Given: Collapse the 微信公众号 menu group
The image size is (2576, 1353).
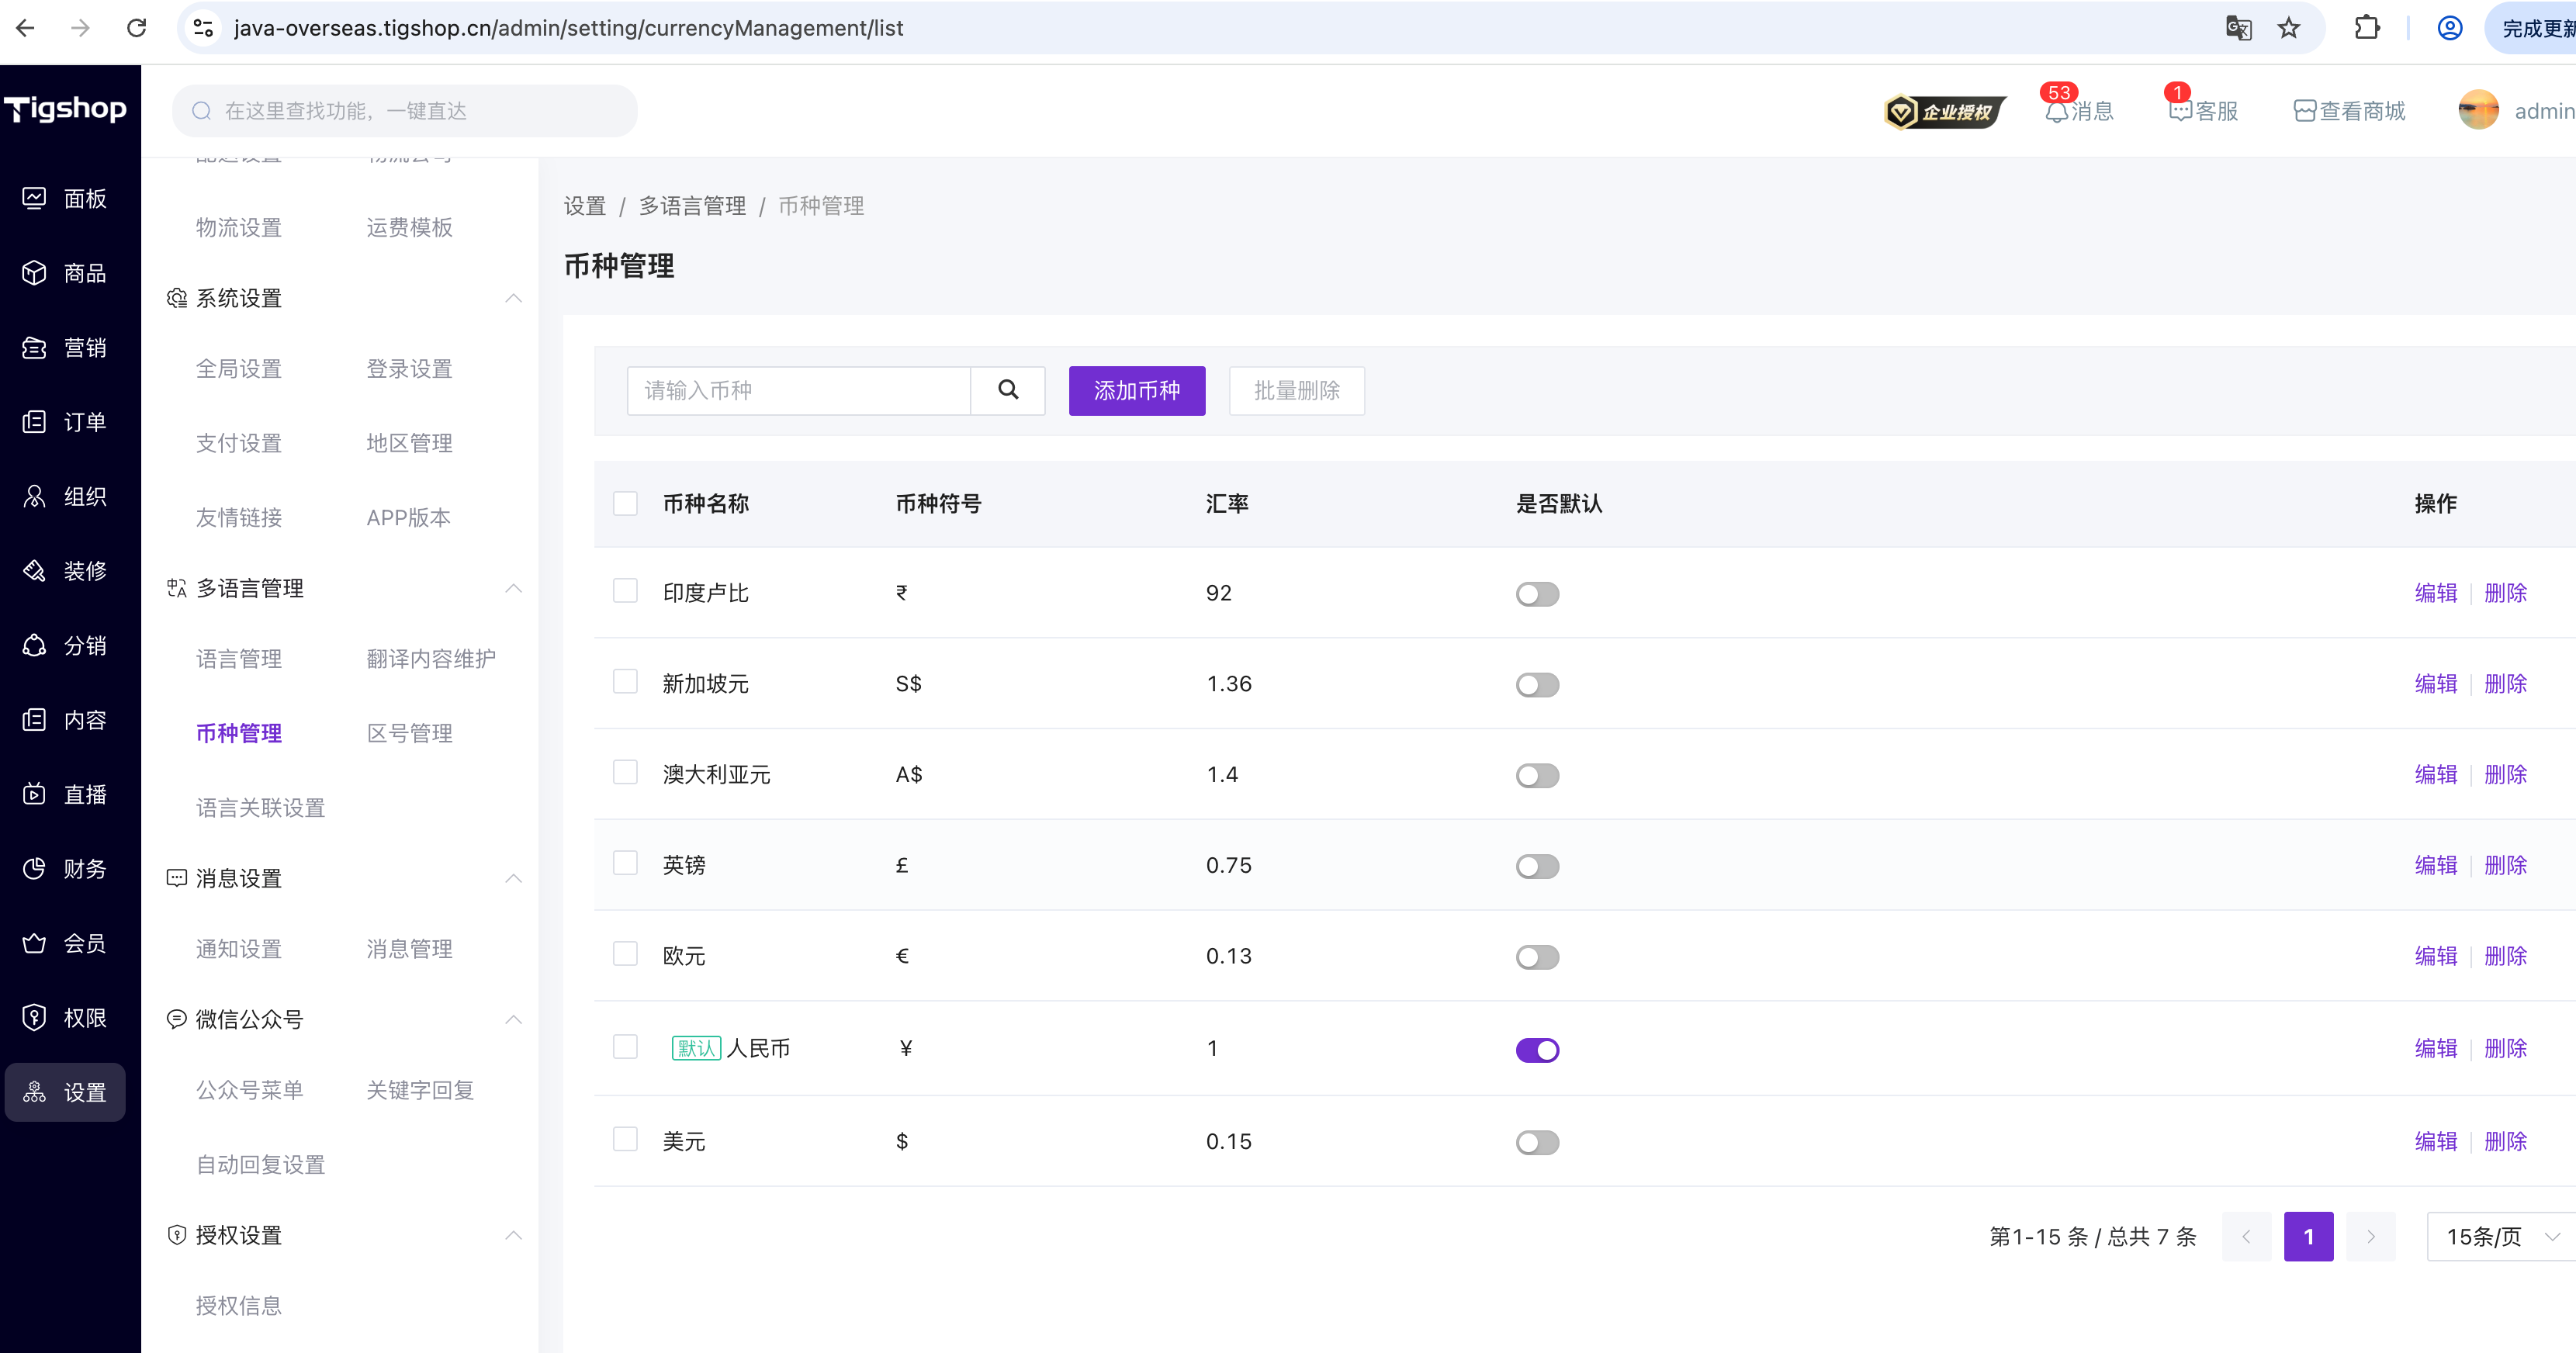Looking at the screenshot, I should (x=513, y=1019).
